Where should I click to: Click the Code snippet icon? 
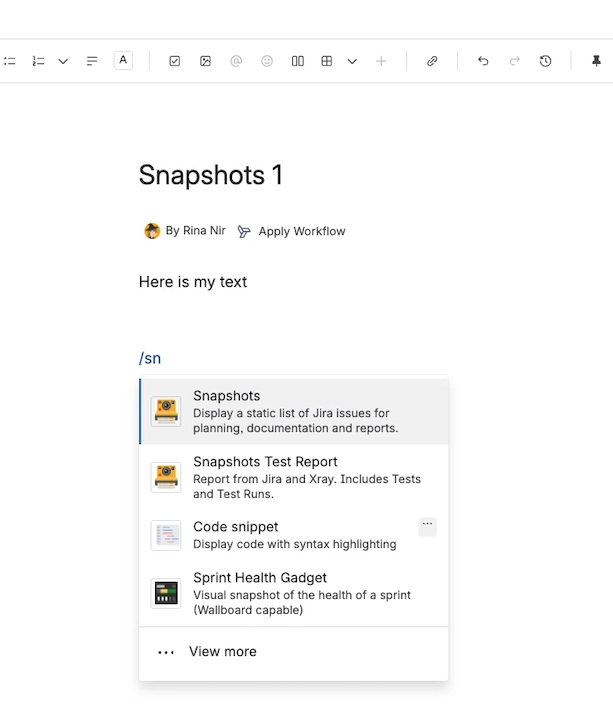coord(166,535)
